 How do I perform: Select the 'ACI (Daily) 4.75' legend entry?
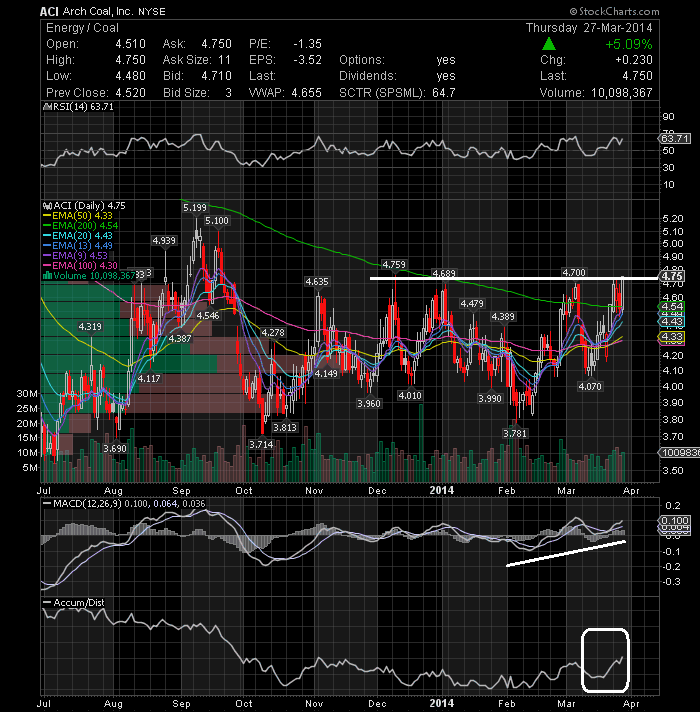coord(84,206)
